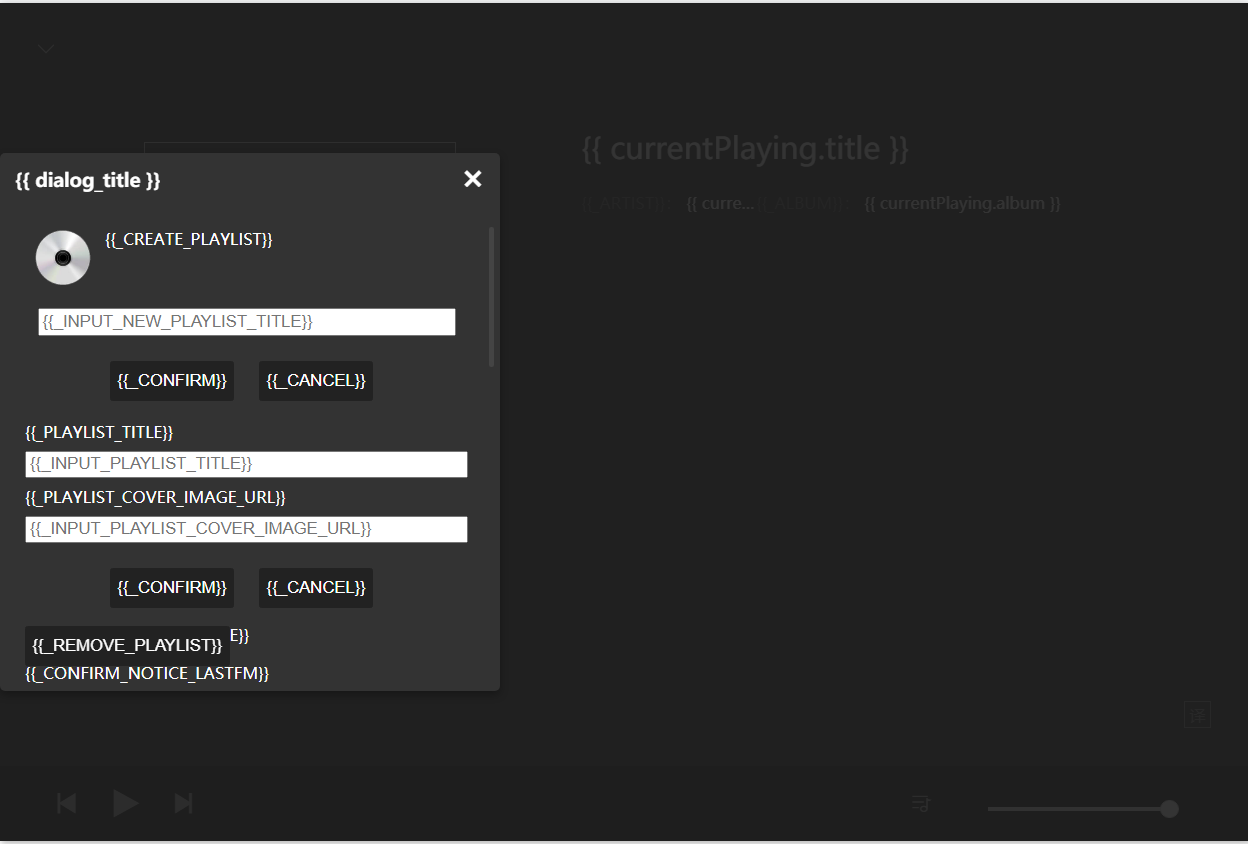This screenshot has height=844, width=1248.
Task: Click Cancel under the cover image URL field
Action: point(316,588)
